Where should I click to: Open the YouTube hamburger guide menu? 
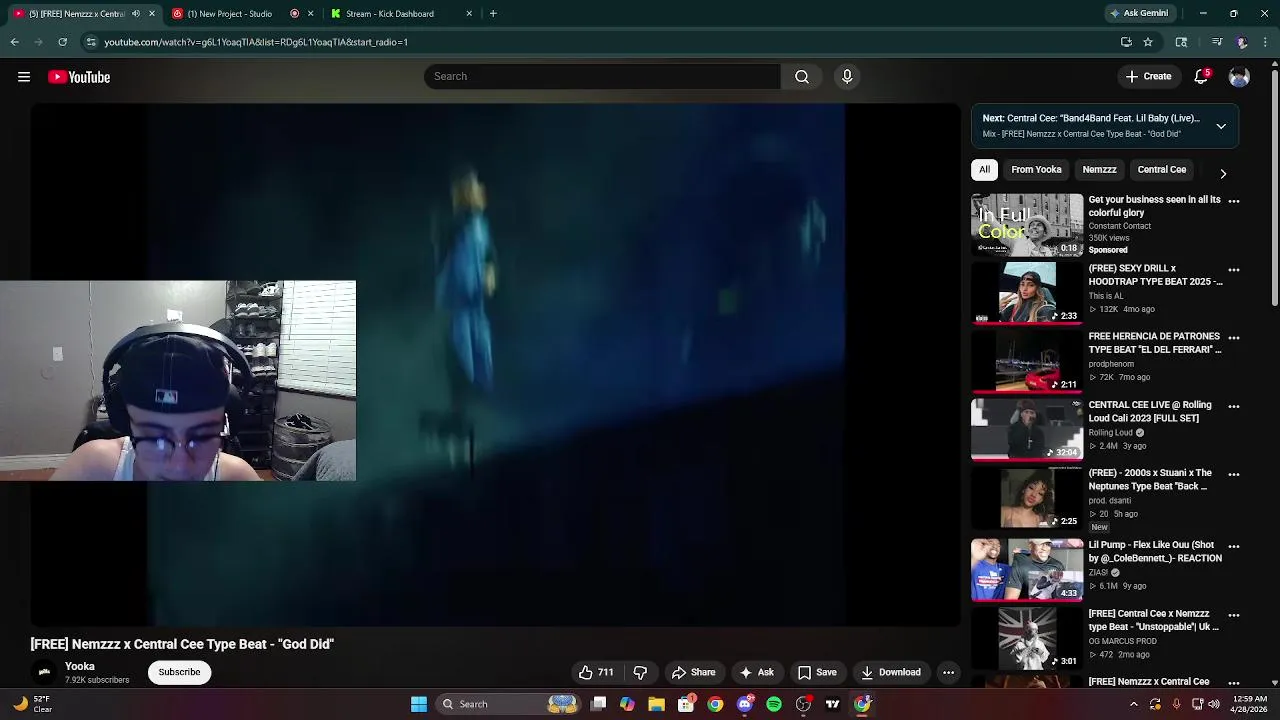tap(24, 77)
